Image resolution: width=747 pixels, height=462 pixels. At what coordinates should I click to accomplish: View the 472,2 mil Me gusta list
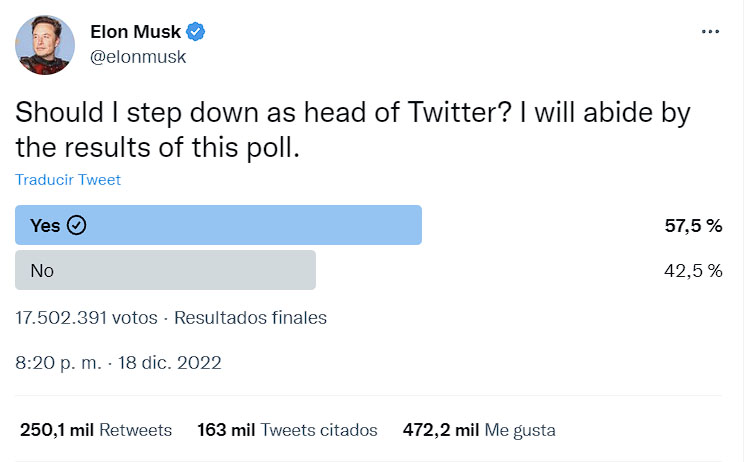tap(479, 430)
